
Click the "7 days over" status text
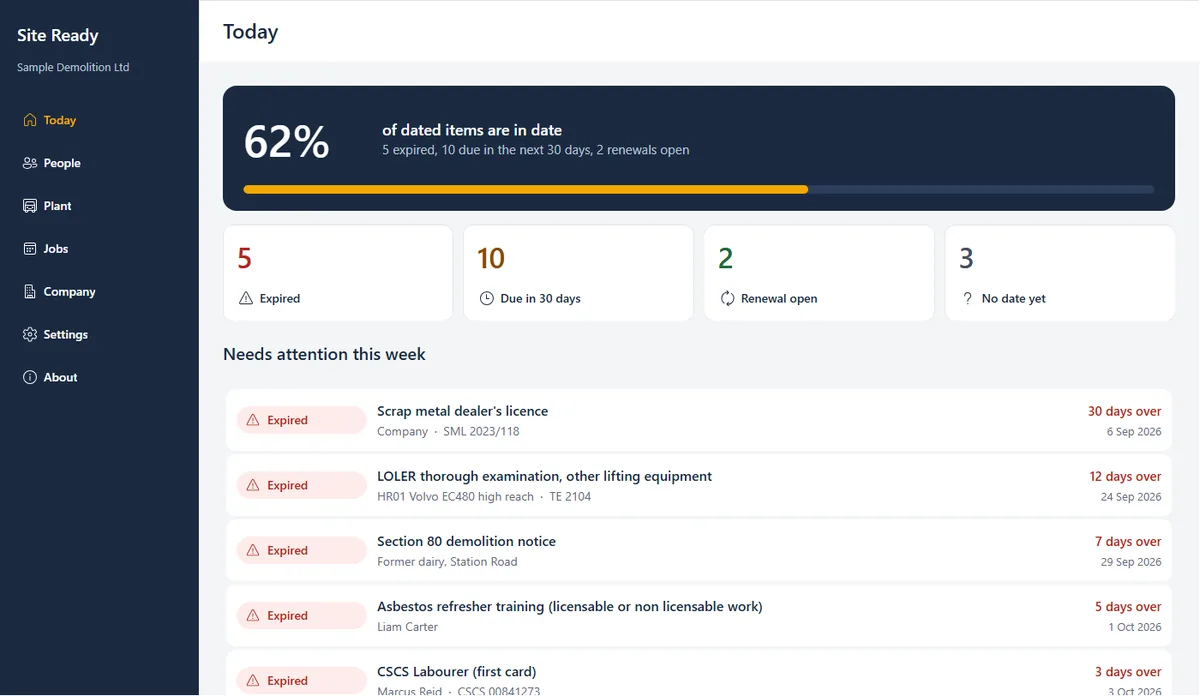click(x=1128, y=541)
